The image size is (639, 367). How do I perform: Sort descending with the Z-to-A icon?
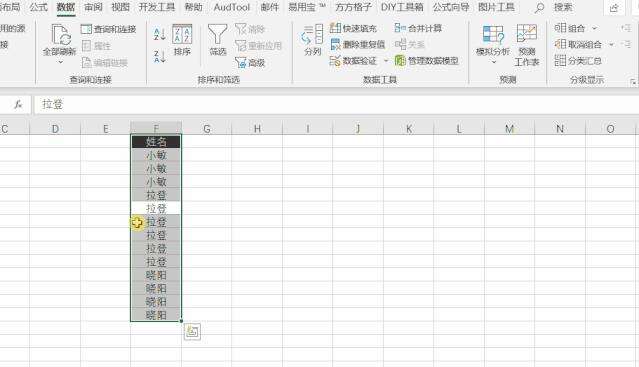159,57
